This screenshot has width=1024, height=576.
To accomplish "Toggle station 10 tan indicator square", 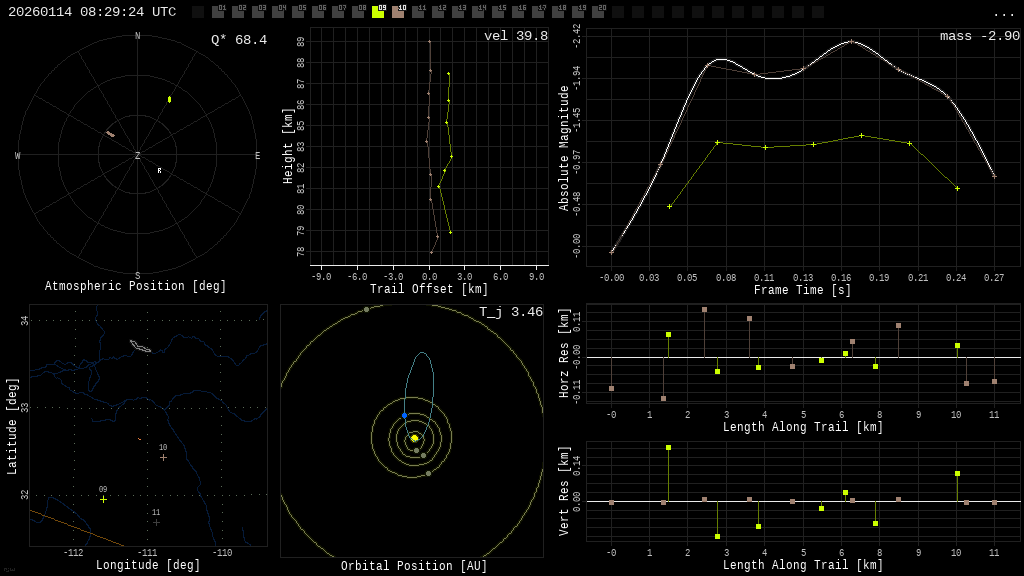I will [398, 12].
